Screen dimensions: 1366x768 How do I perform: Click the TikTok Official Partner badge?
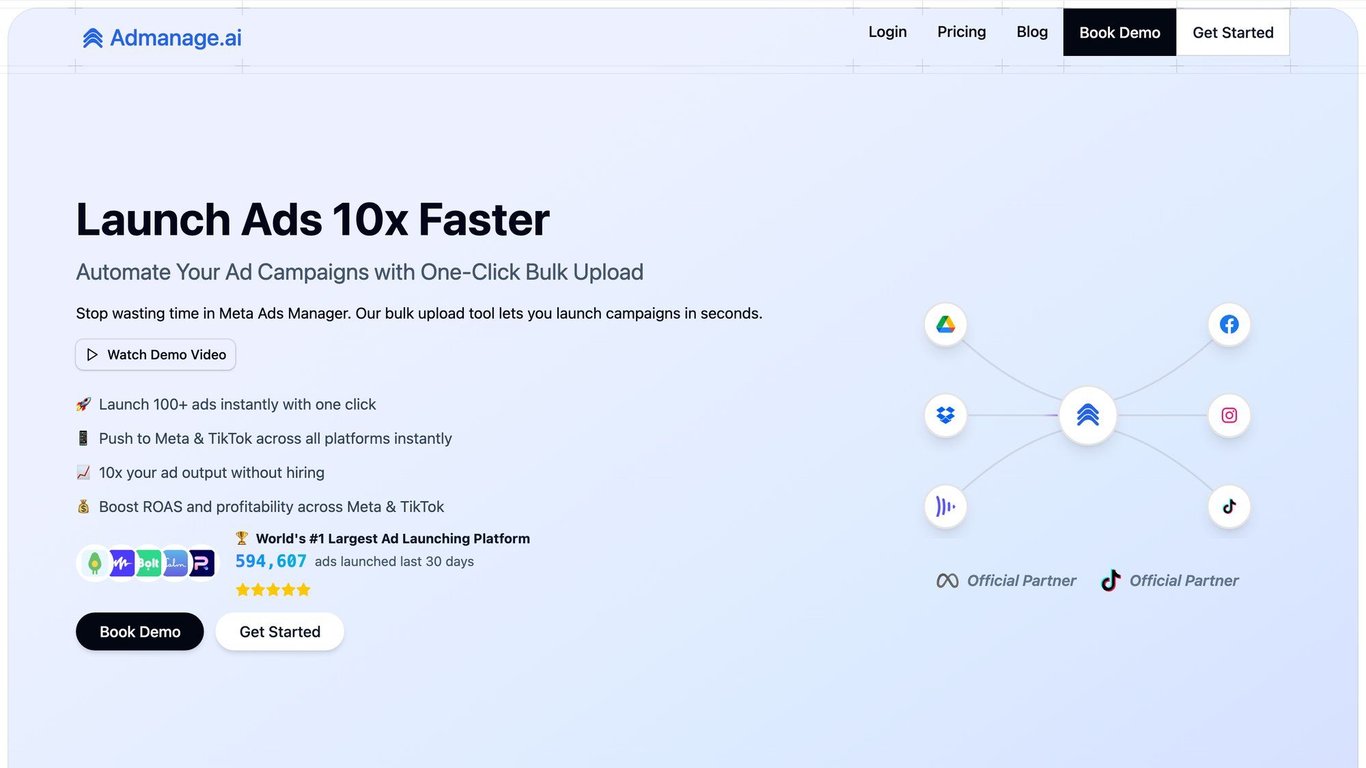[1170, 581]
